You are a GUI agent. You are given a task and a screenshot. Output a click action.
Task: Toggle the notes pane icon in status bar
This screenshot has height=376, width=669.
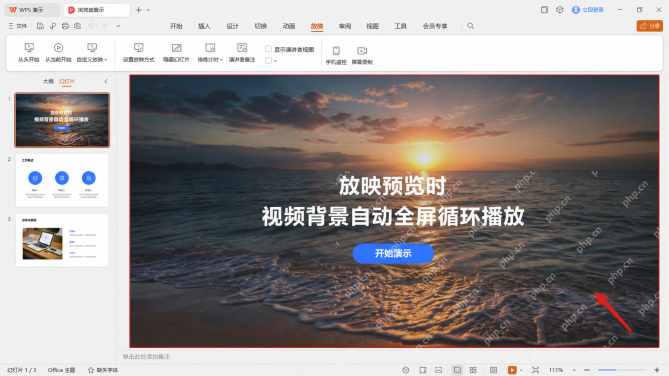pos(423,370)
